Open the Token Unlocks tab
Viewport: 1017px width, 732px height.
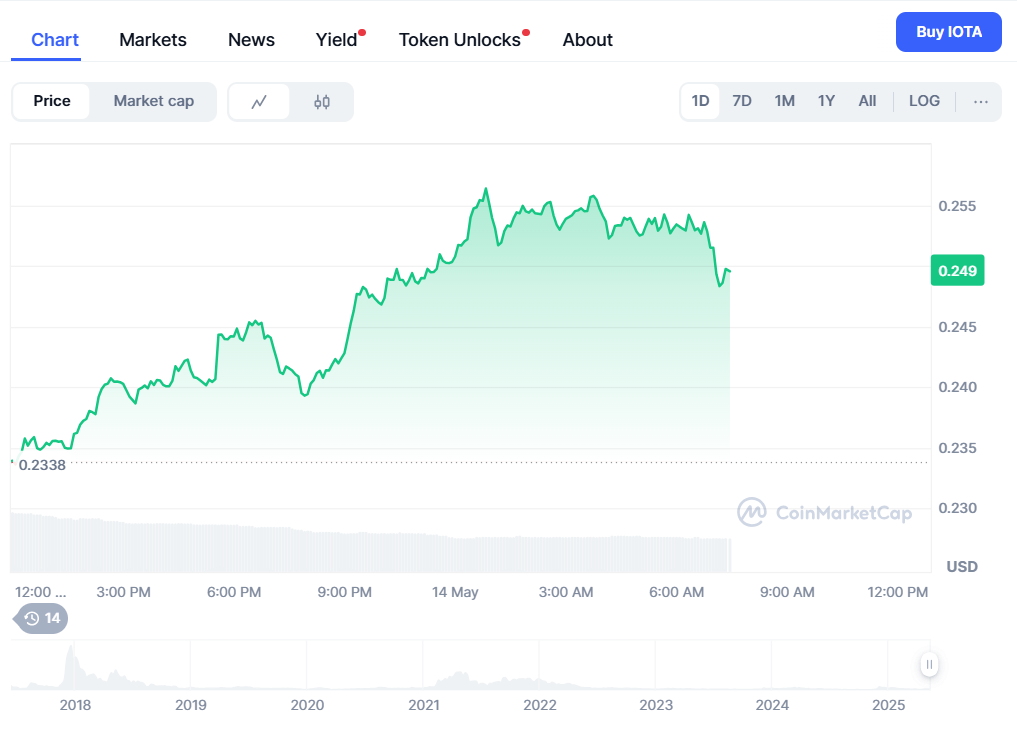tap(460, 40)
